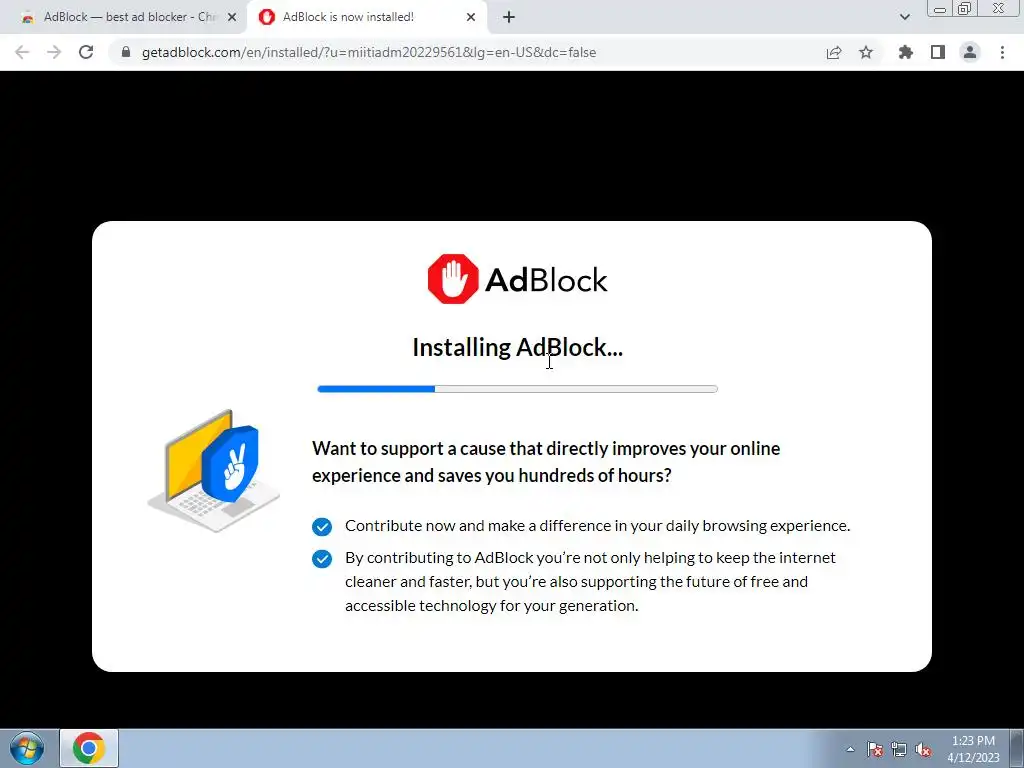View site security lock info

(x=126, y=52)
